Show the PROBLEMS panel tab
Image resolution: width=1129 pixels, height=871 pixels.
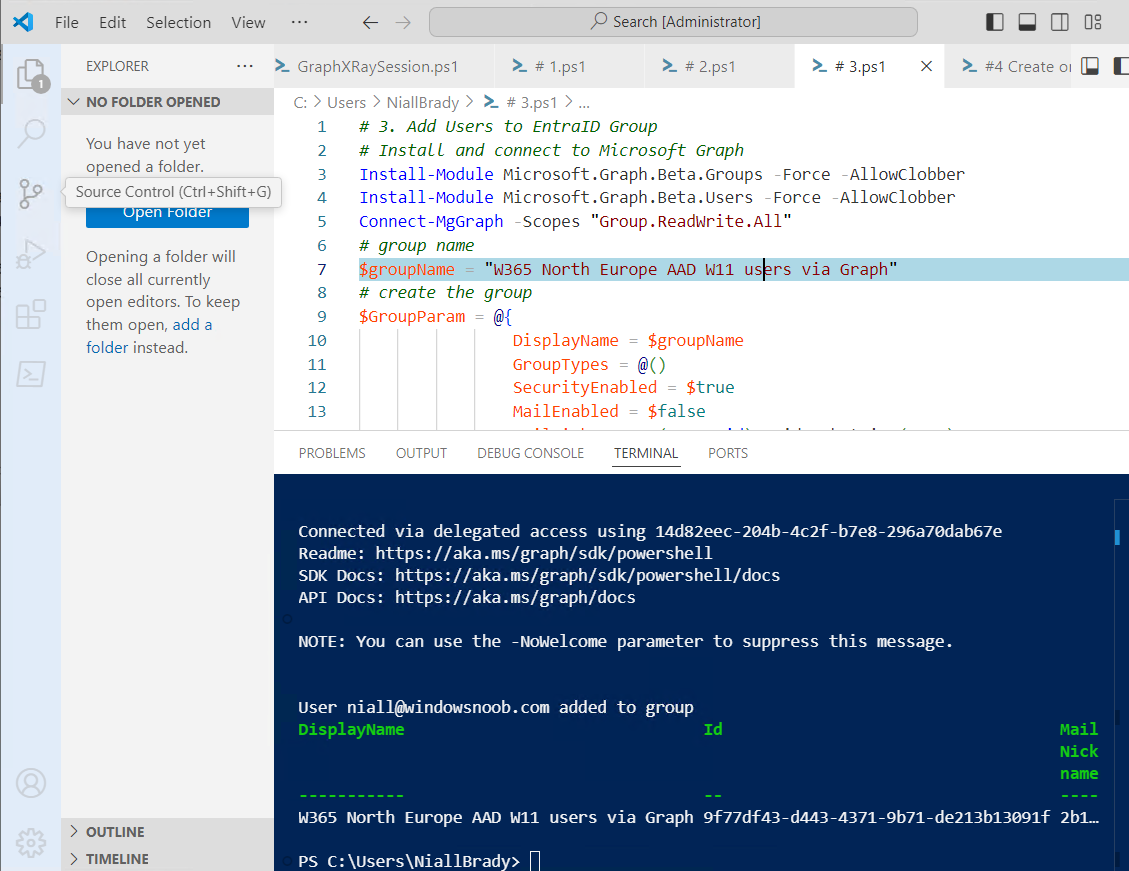click(x=332, y=453)
